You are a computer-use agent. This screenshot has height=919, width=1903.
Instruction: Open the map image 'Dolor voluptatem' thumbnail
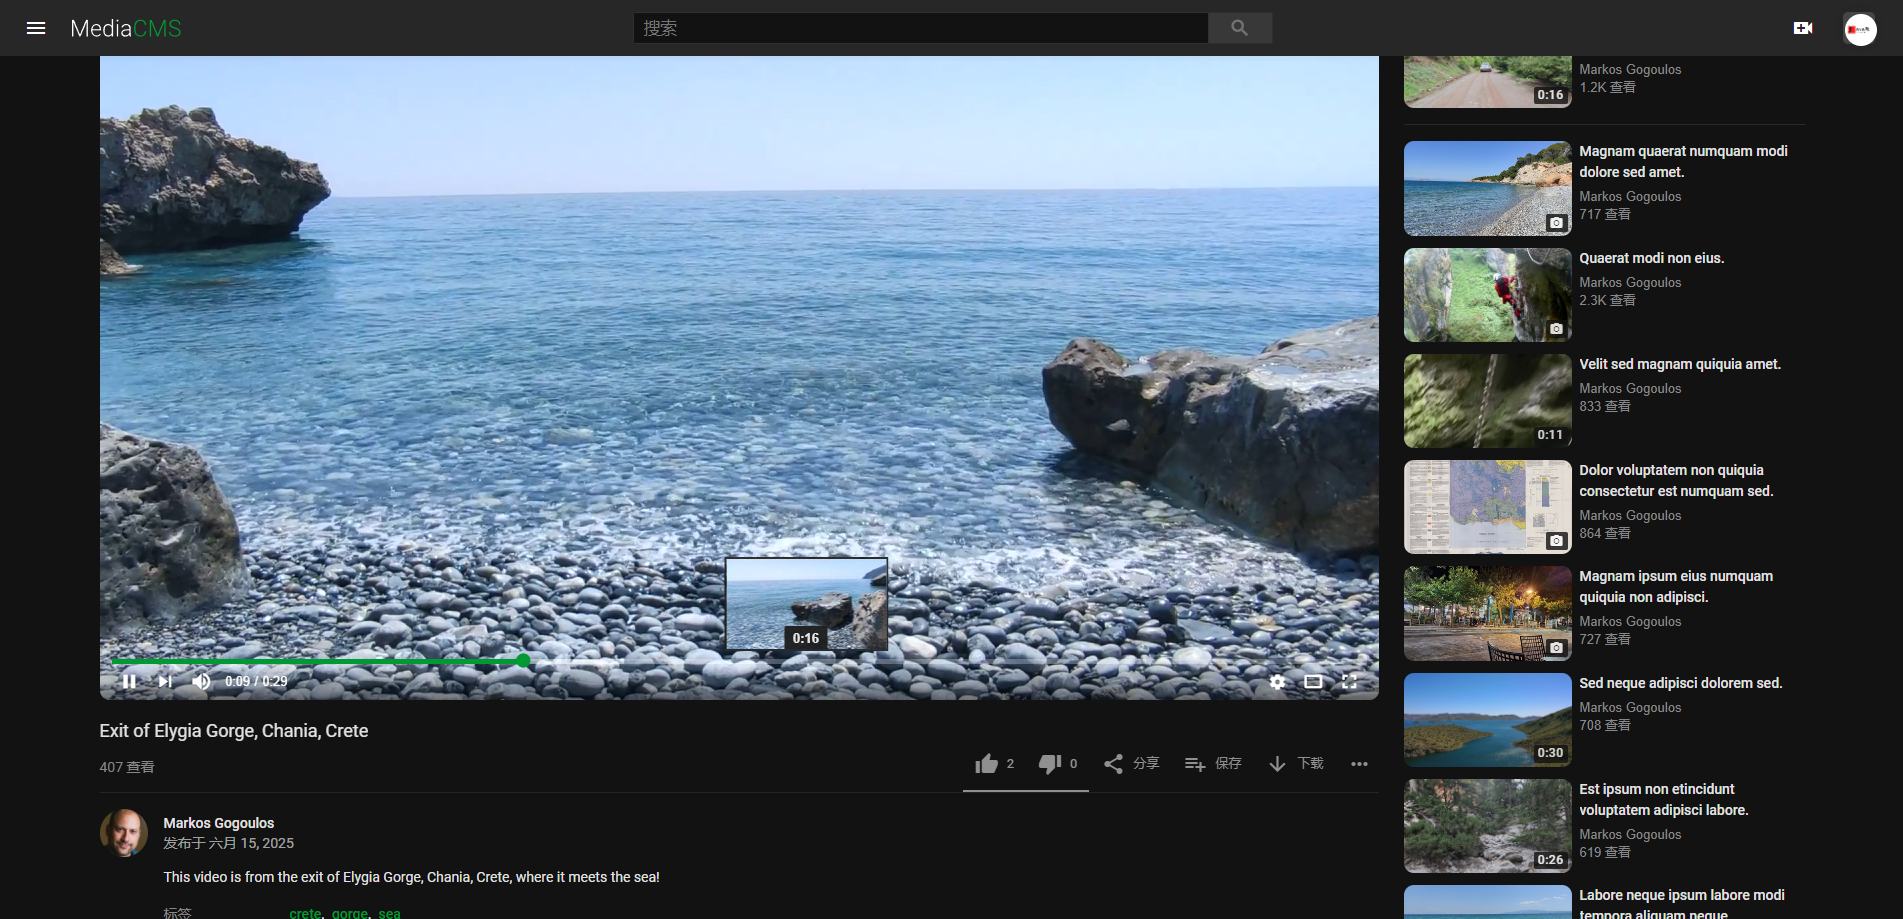pos(1487,507)
